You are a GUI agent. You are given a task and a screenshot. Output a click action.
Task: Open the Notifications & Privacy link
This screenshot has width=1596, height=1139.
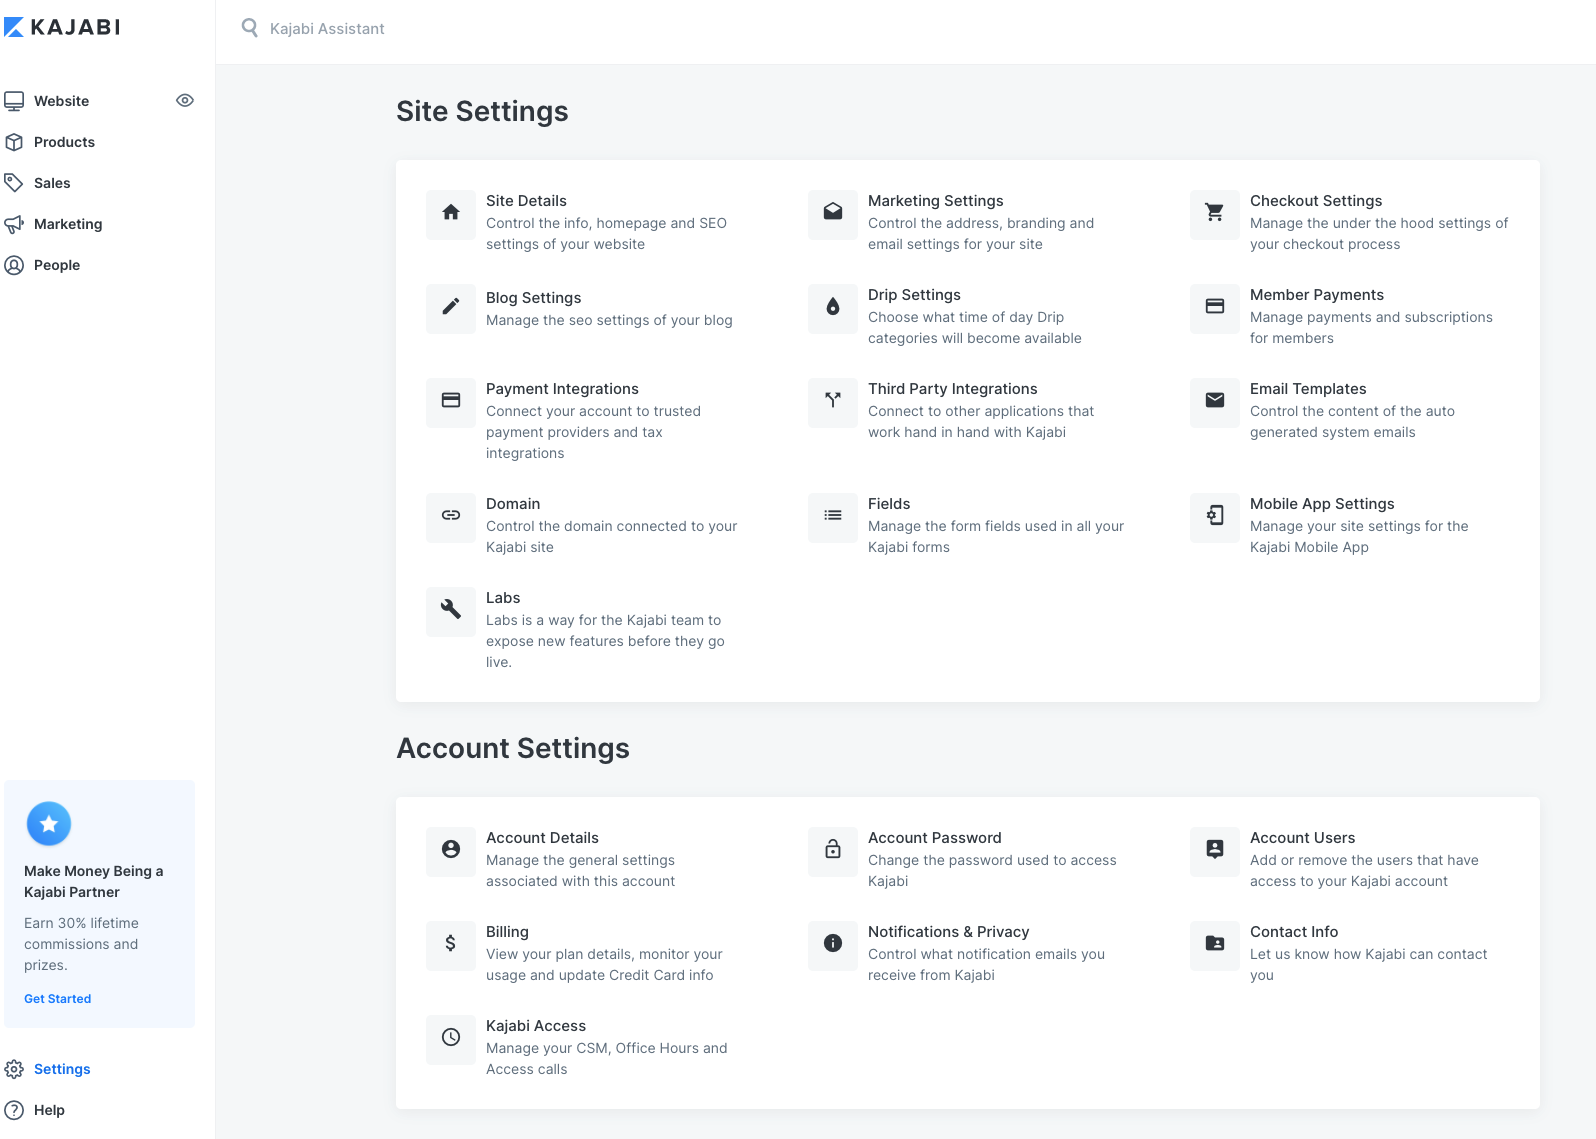(x=948, y=932)
